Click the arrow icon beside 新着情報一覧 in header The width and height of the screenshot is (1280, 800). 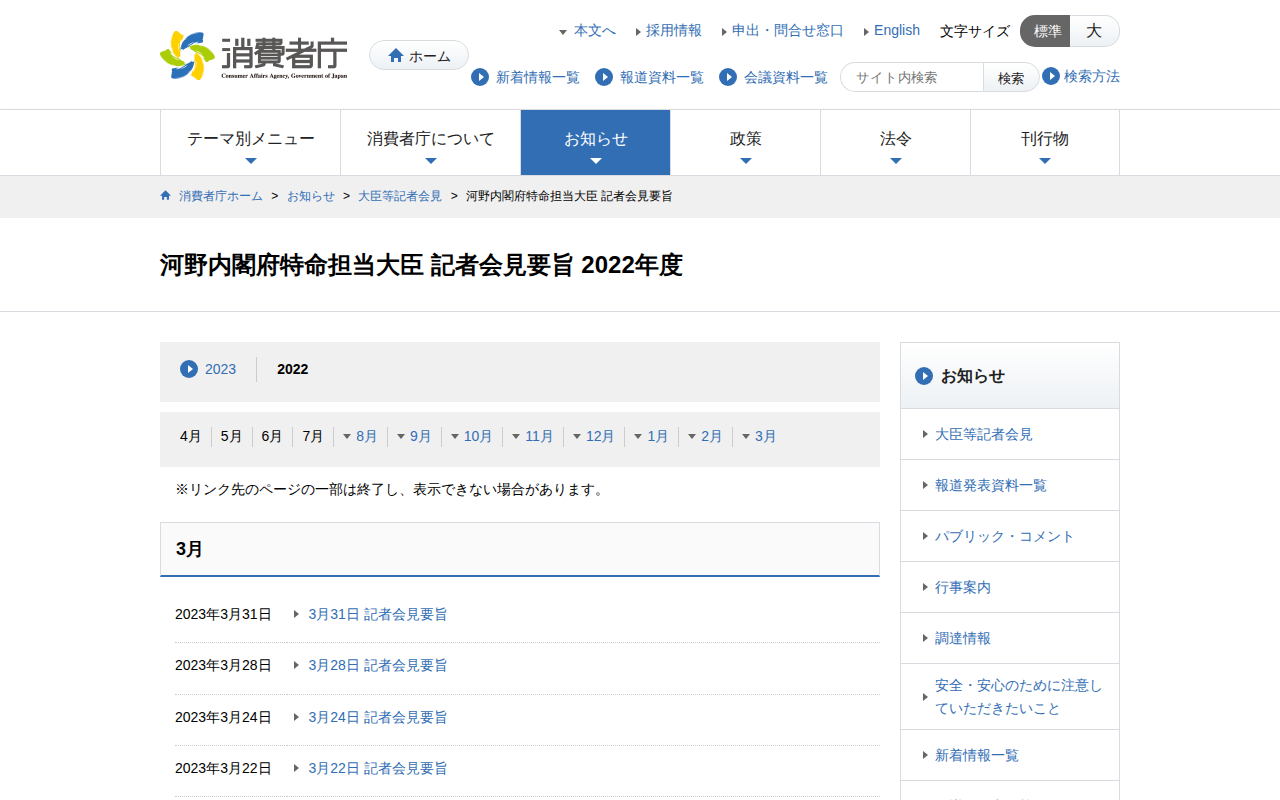click(480, 77)
